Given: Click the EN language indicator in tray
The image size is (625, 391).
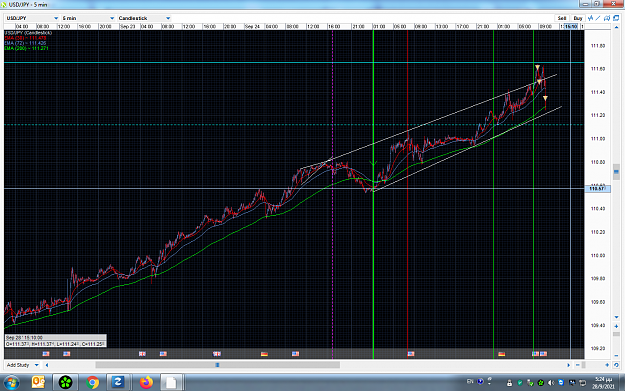Looking at the screenshot, I should point(470,381).
